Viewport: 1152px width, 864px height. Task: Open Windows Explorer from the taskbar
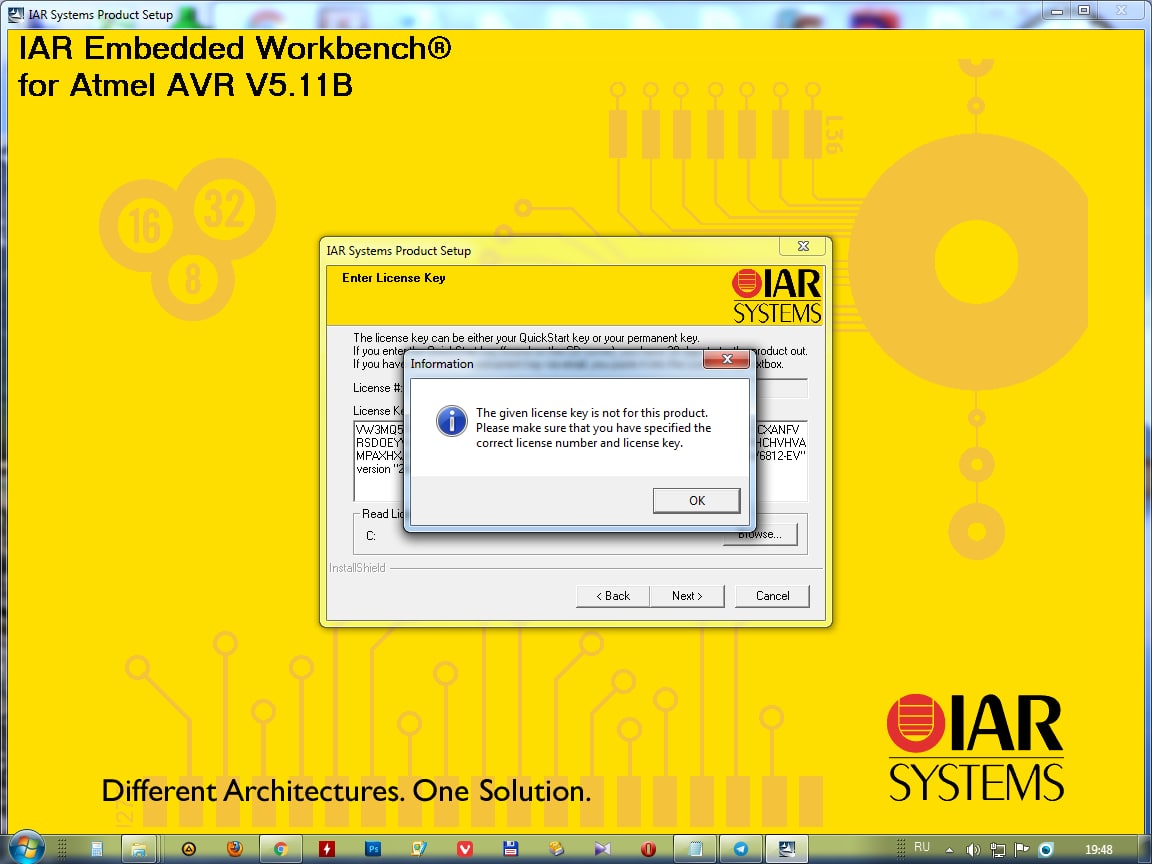click(x=138, y=849)
